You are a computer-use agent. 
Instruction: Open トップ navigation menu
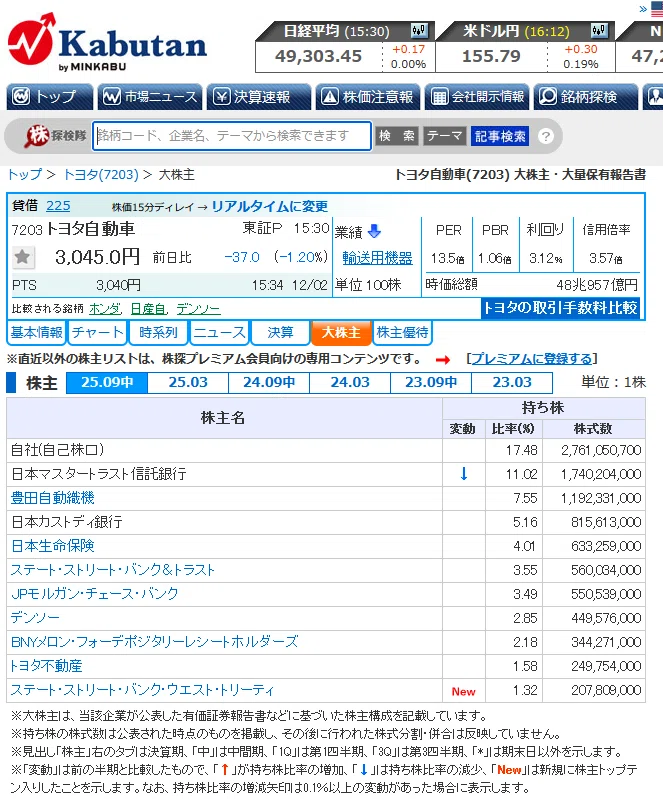[x=49, y=96]
